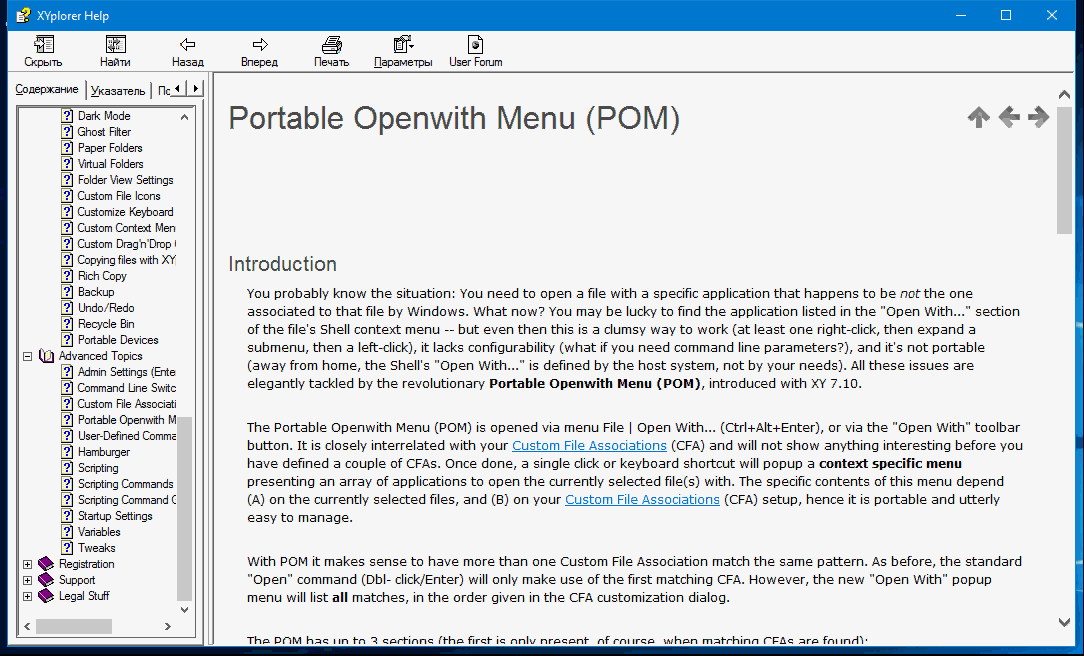Screen dimensions: 1084x656
Task: Select the Scripting Commands topic
Action: point(125,484)
